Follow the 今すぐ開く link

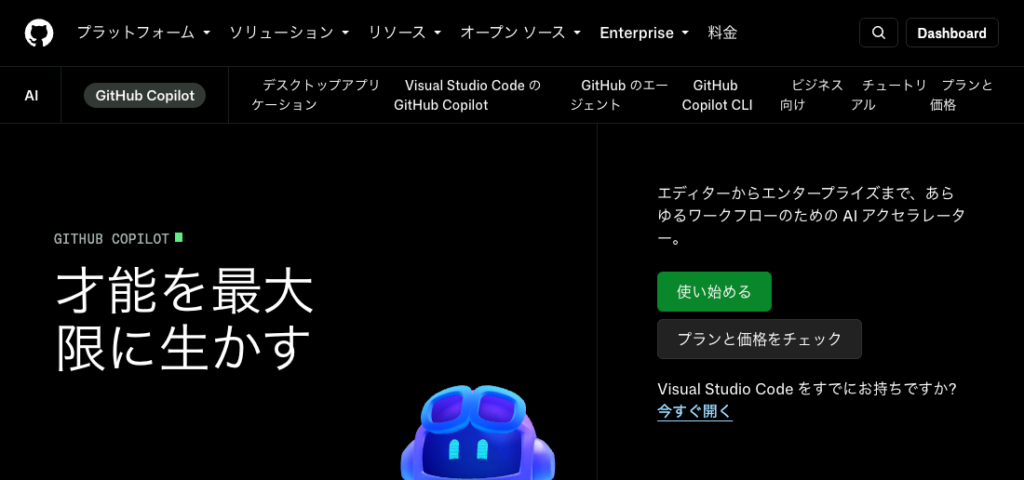(x=695, y=411)
